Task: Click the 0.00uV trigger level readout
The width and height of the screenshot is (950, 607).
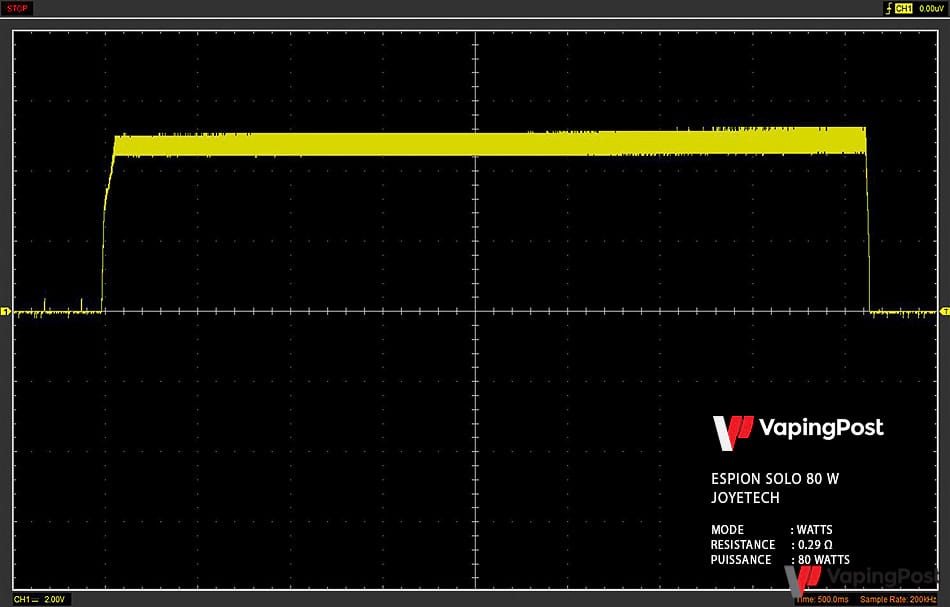Action: pyautogui.click(x=931, y=8)
